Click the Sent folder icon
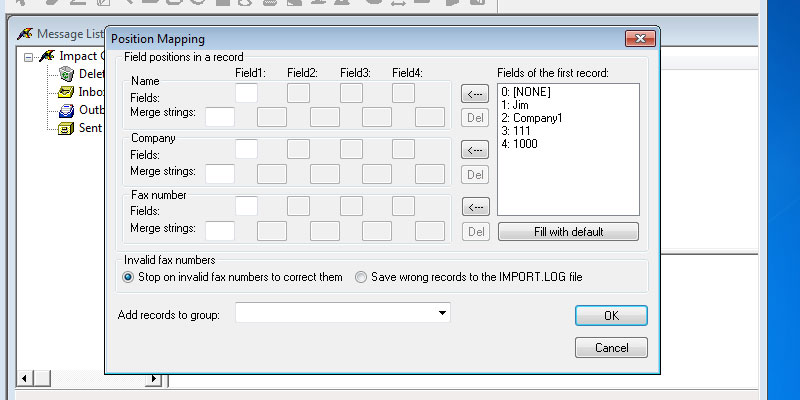Image resolution: width=800 pixels, height=400 pixels. [x=67, y=128]
